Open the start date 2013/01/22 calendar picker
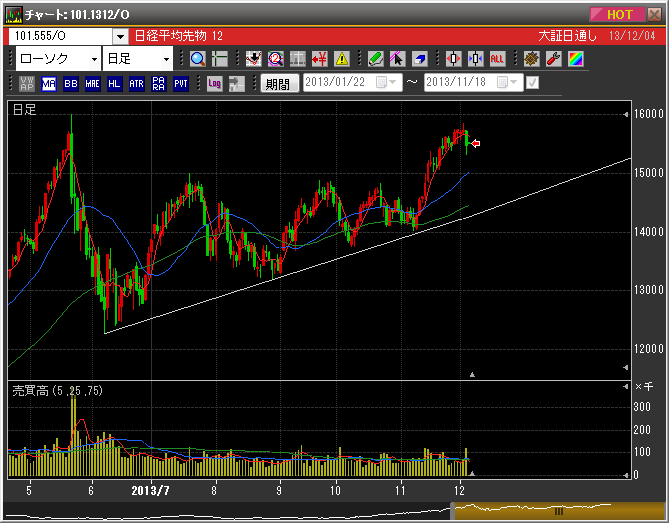Image resolution: width=669 pixels, height=523 pixels. (x=386, y=83)
